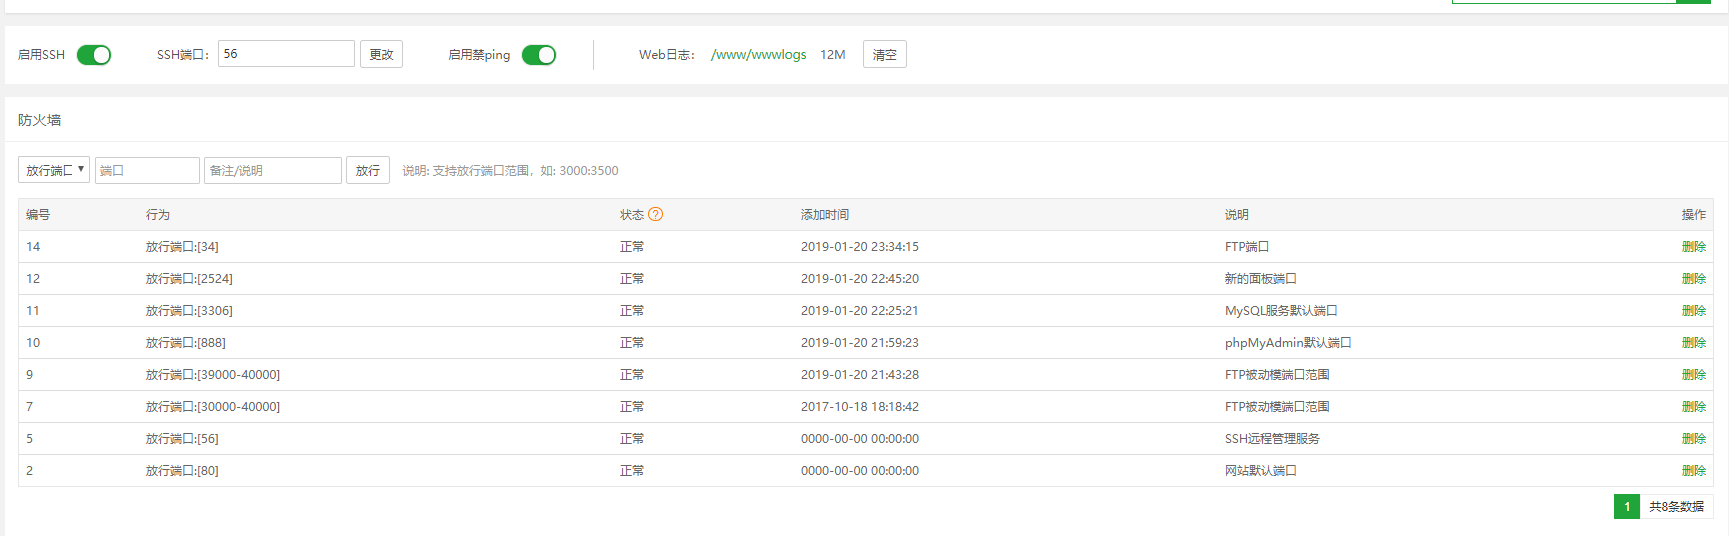Click the 行为 column header
This screenshot has height=536, width=1729.
click(x=158, y=215)
